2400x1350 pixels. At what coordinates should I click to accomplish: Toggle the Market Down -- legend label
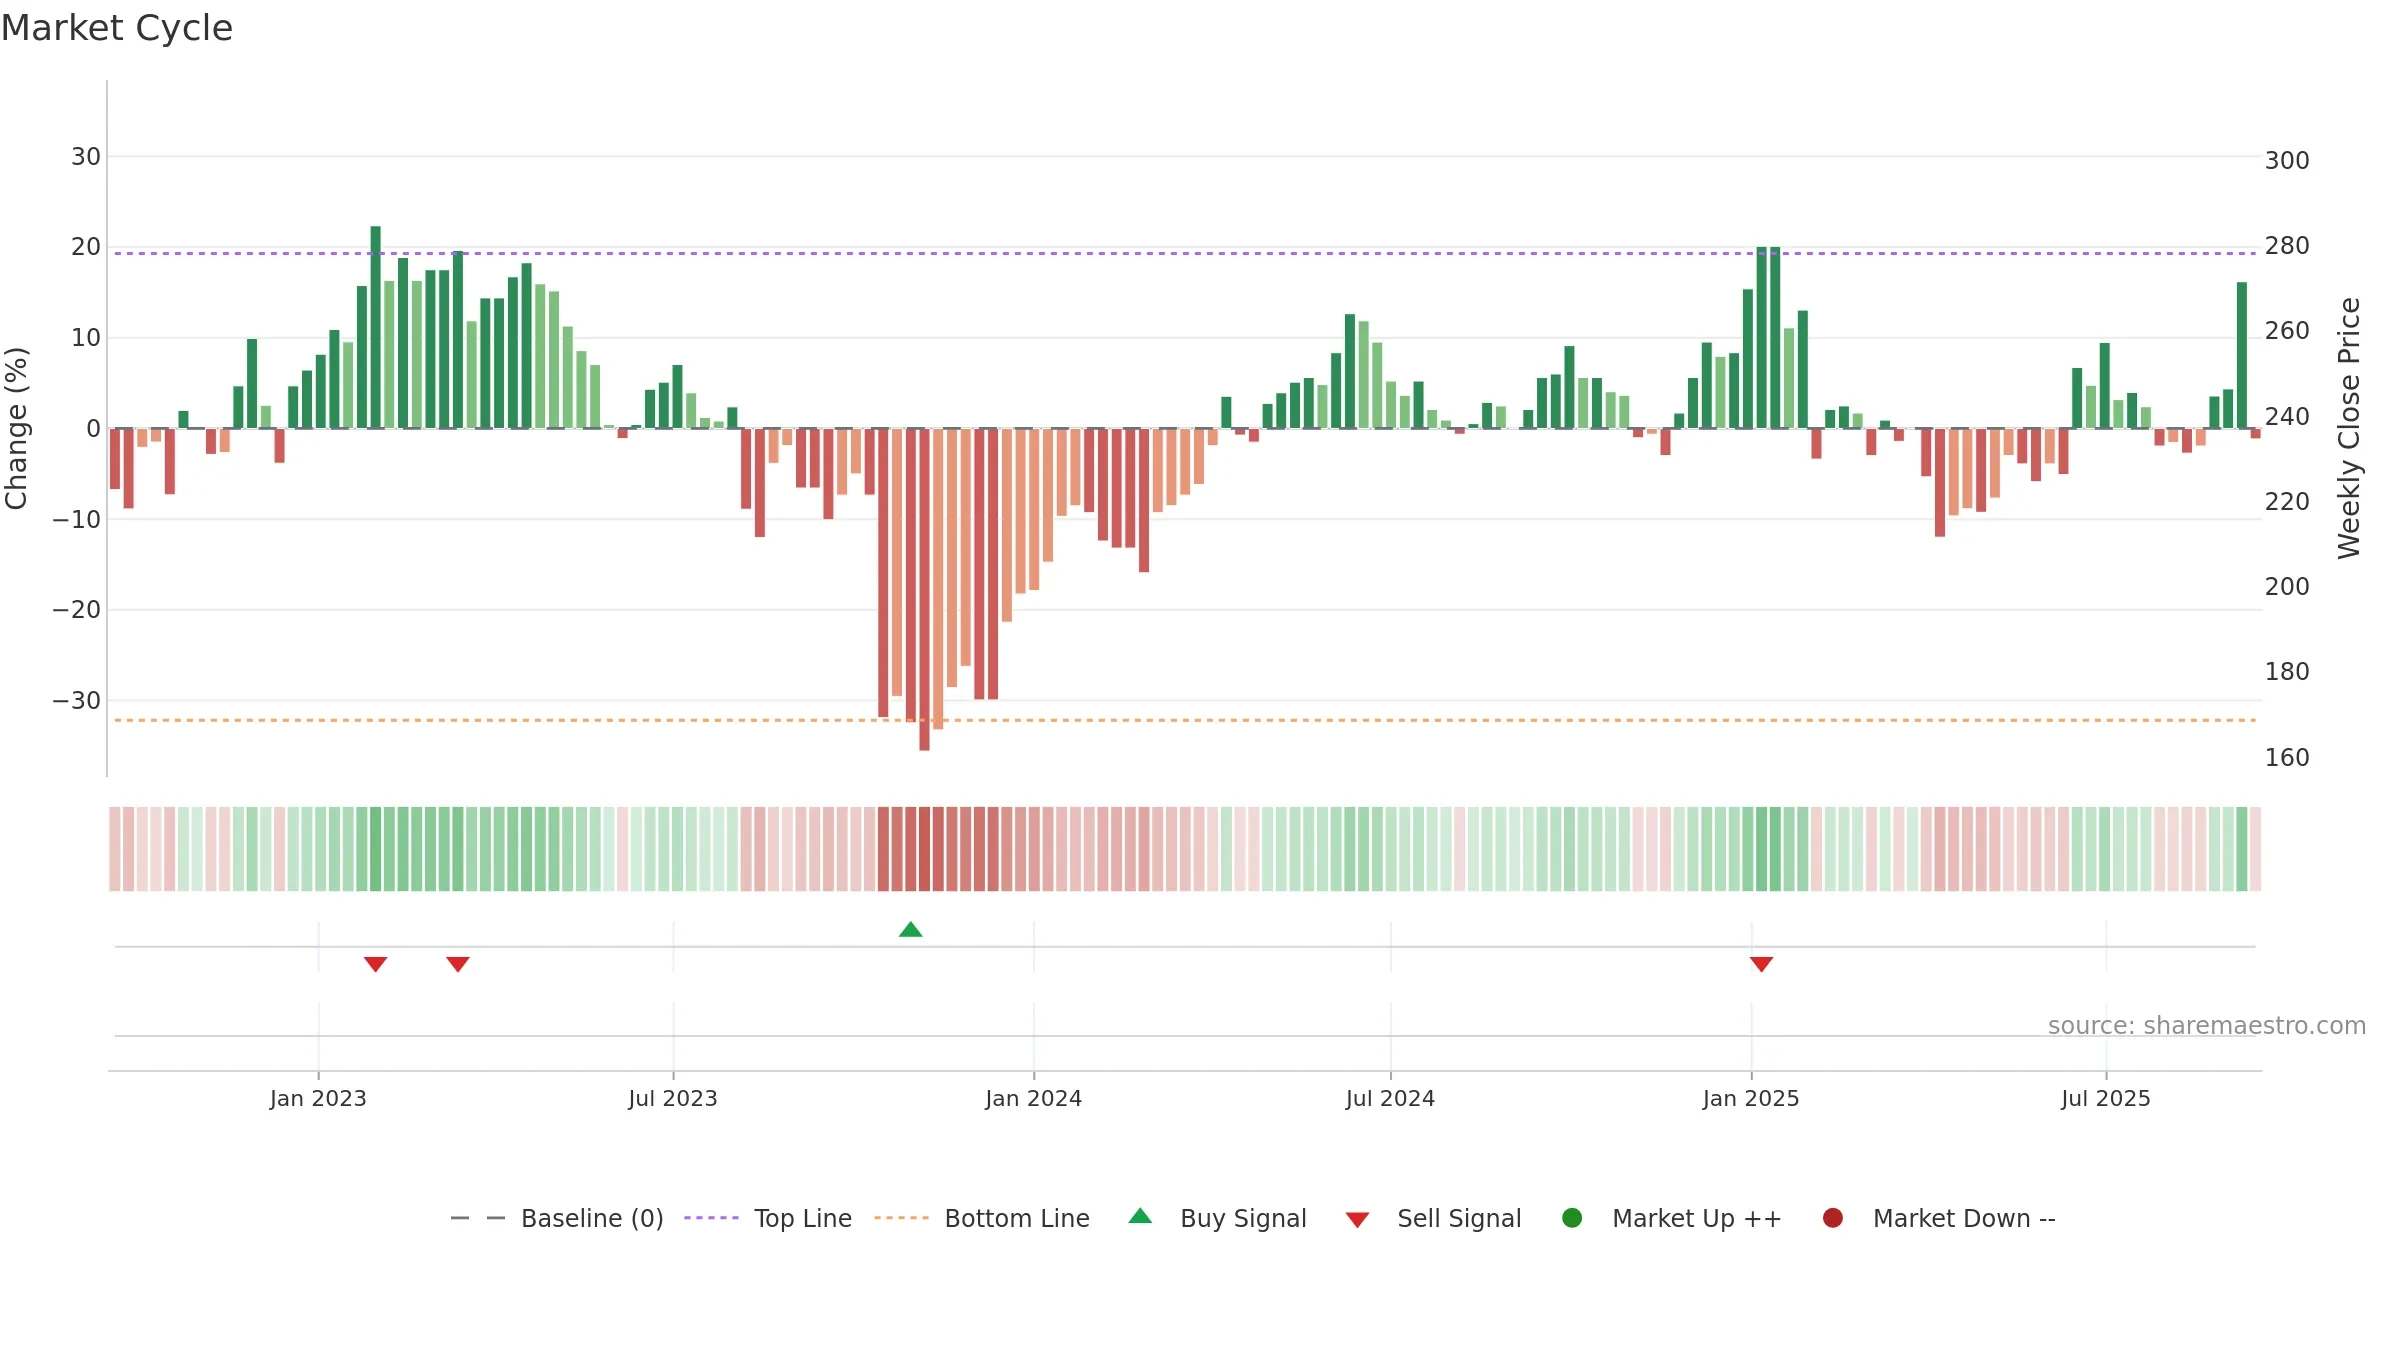click(1964, 1218)
